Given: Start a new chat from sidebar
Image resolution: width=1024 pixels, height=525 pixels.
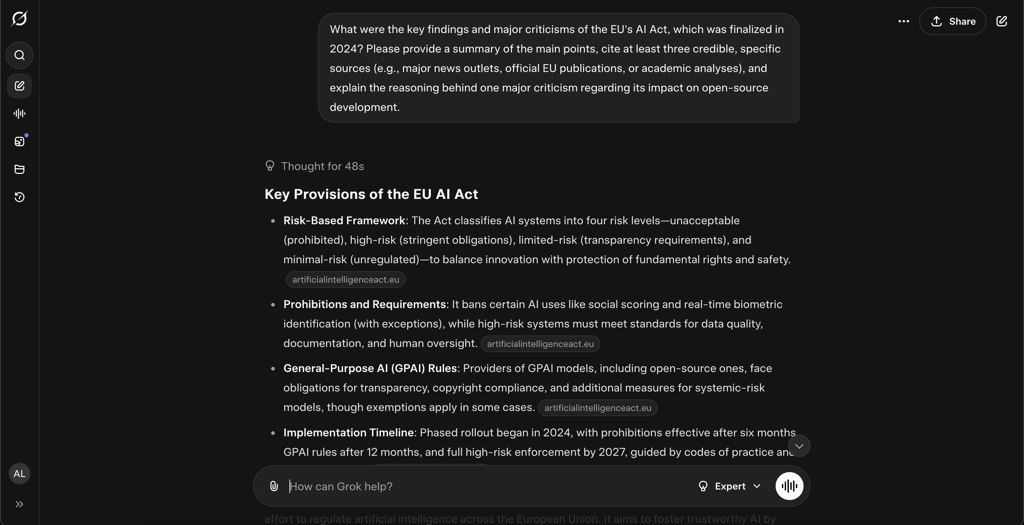Looking at the screenshot, I should click(x=20, y=86).
